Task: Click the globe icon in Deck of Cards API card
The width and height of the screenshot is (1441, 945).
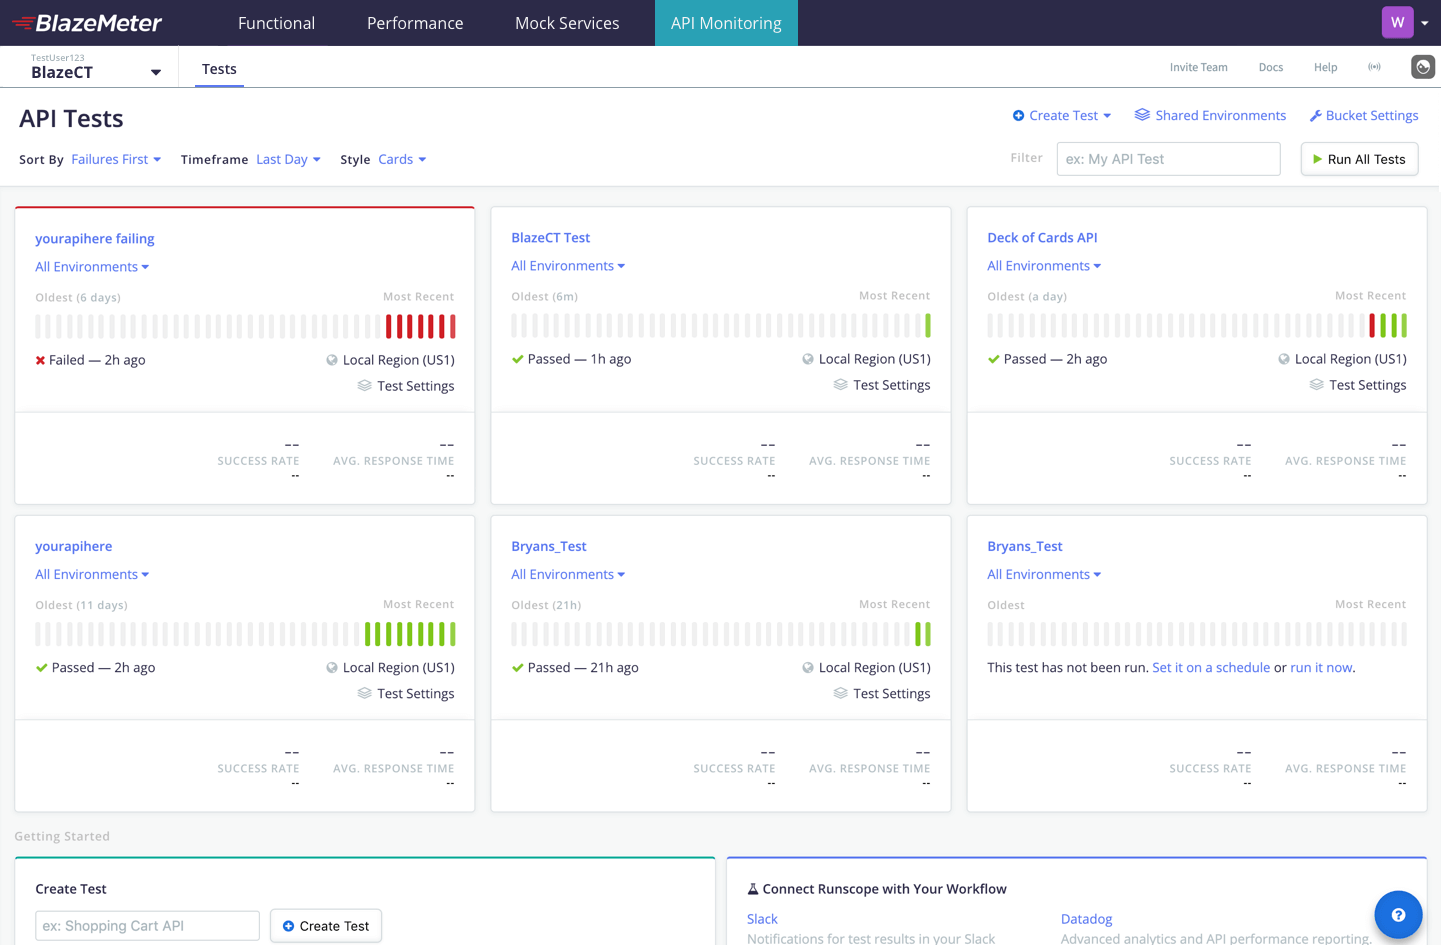Action: 1284,359
